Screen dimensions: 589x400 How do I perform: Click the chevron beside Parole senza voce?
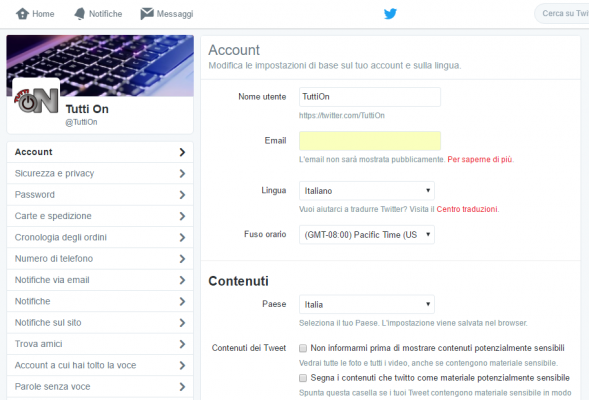(182, 386)
